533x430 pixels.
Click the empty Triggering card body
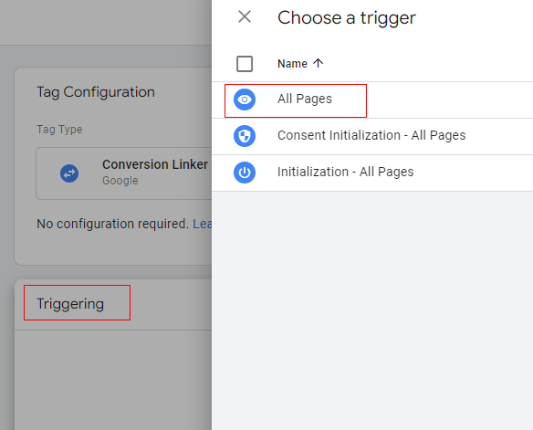click(x=113, y=380)
